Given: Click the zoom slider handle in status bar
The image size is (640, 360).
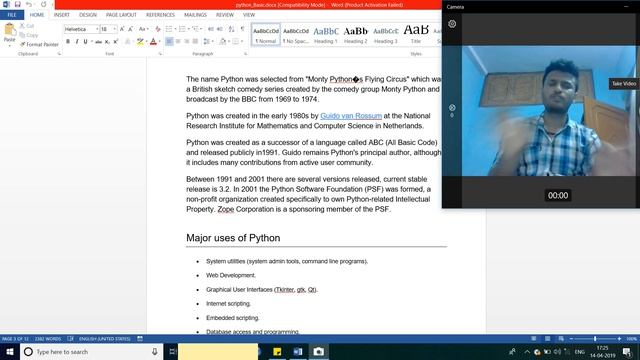Looking at the screenshot, I should pyautogui.click(x=595, y=339).
